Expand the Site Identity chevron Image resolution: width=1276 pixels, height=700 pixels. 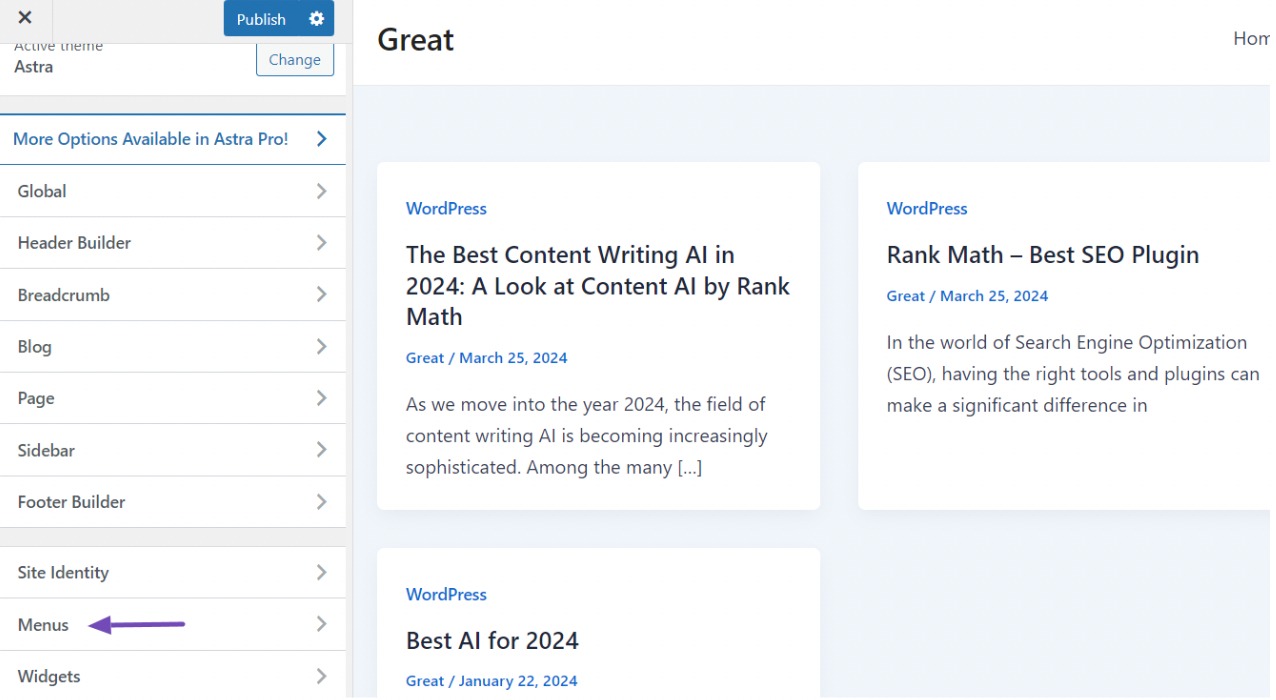click(322, 573)
